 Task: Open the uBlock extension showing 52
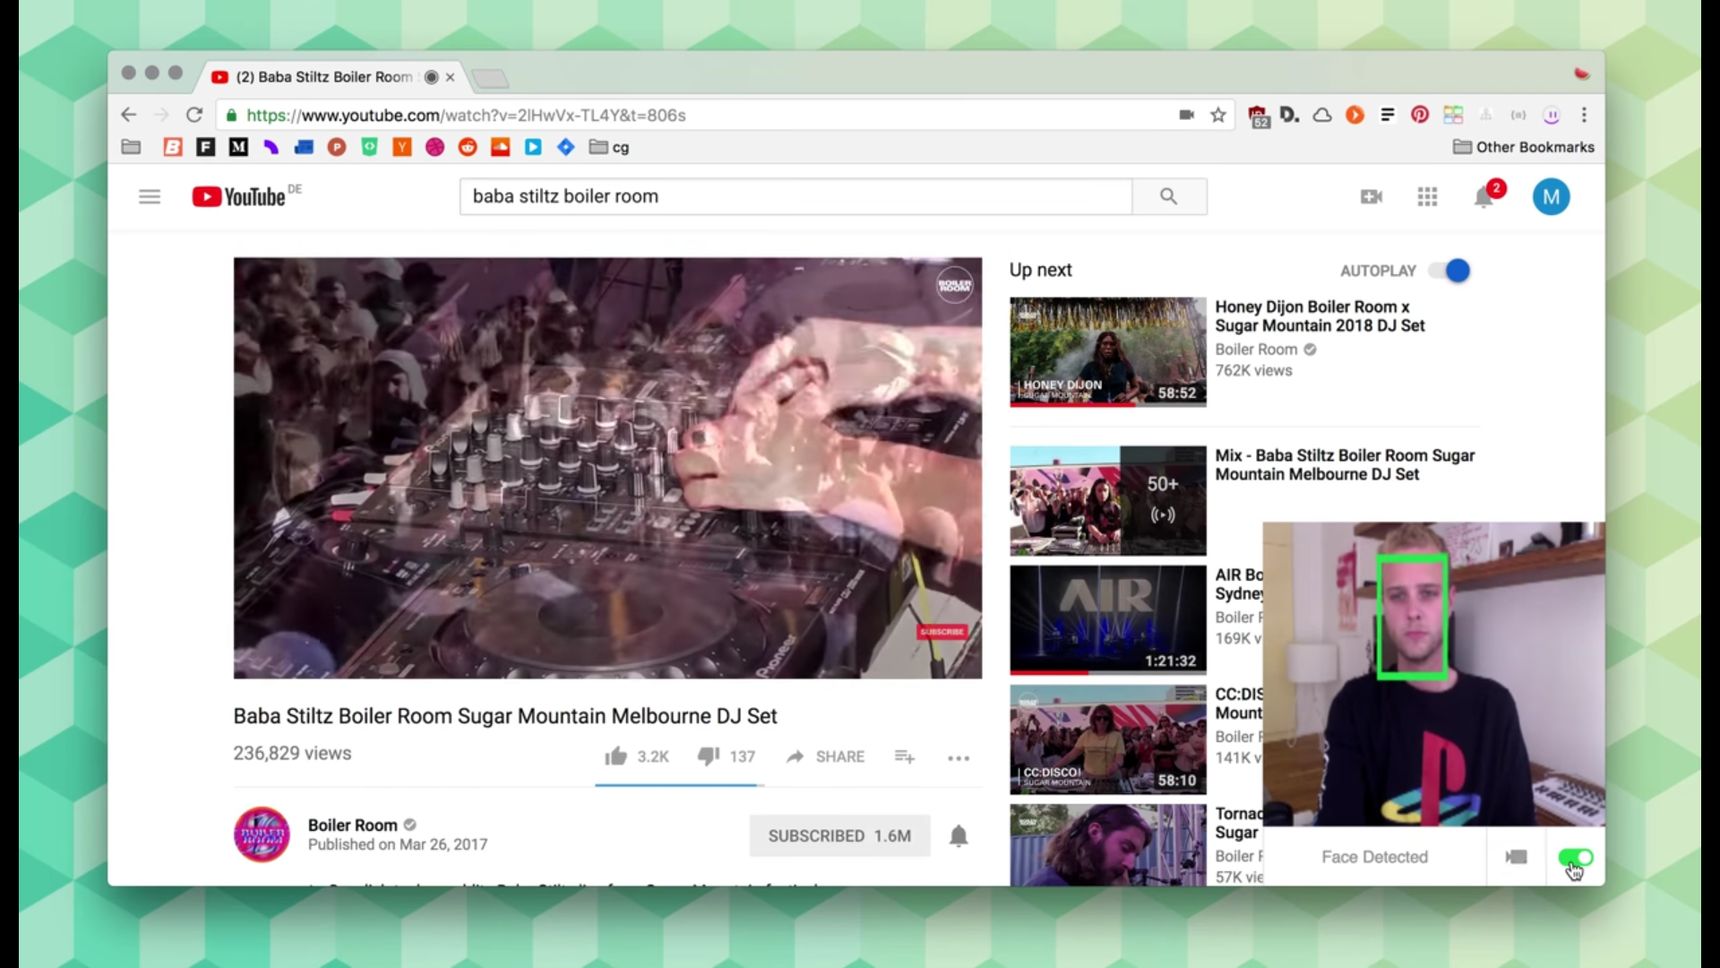coord(1258,116)
